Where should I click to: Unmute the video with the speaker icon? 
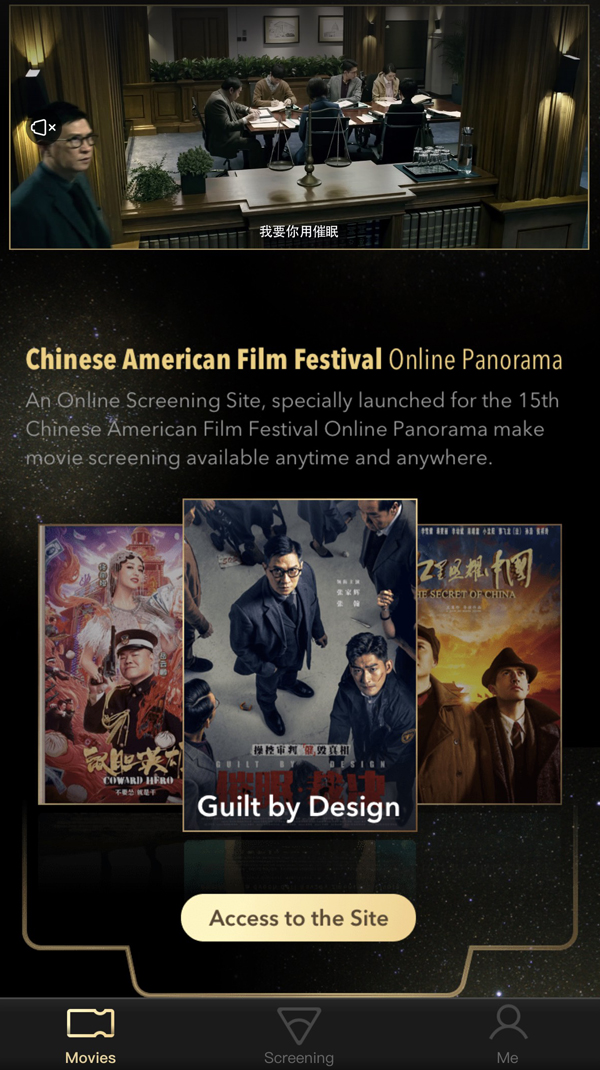(43, 127)
